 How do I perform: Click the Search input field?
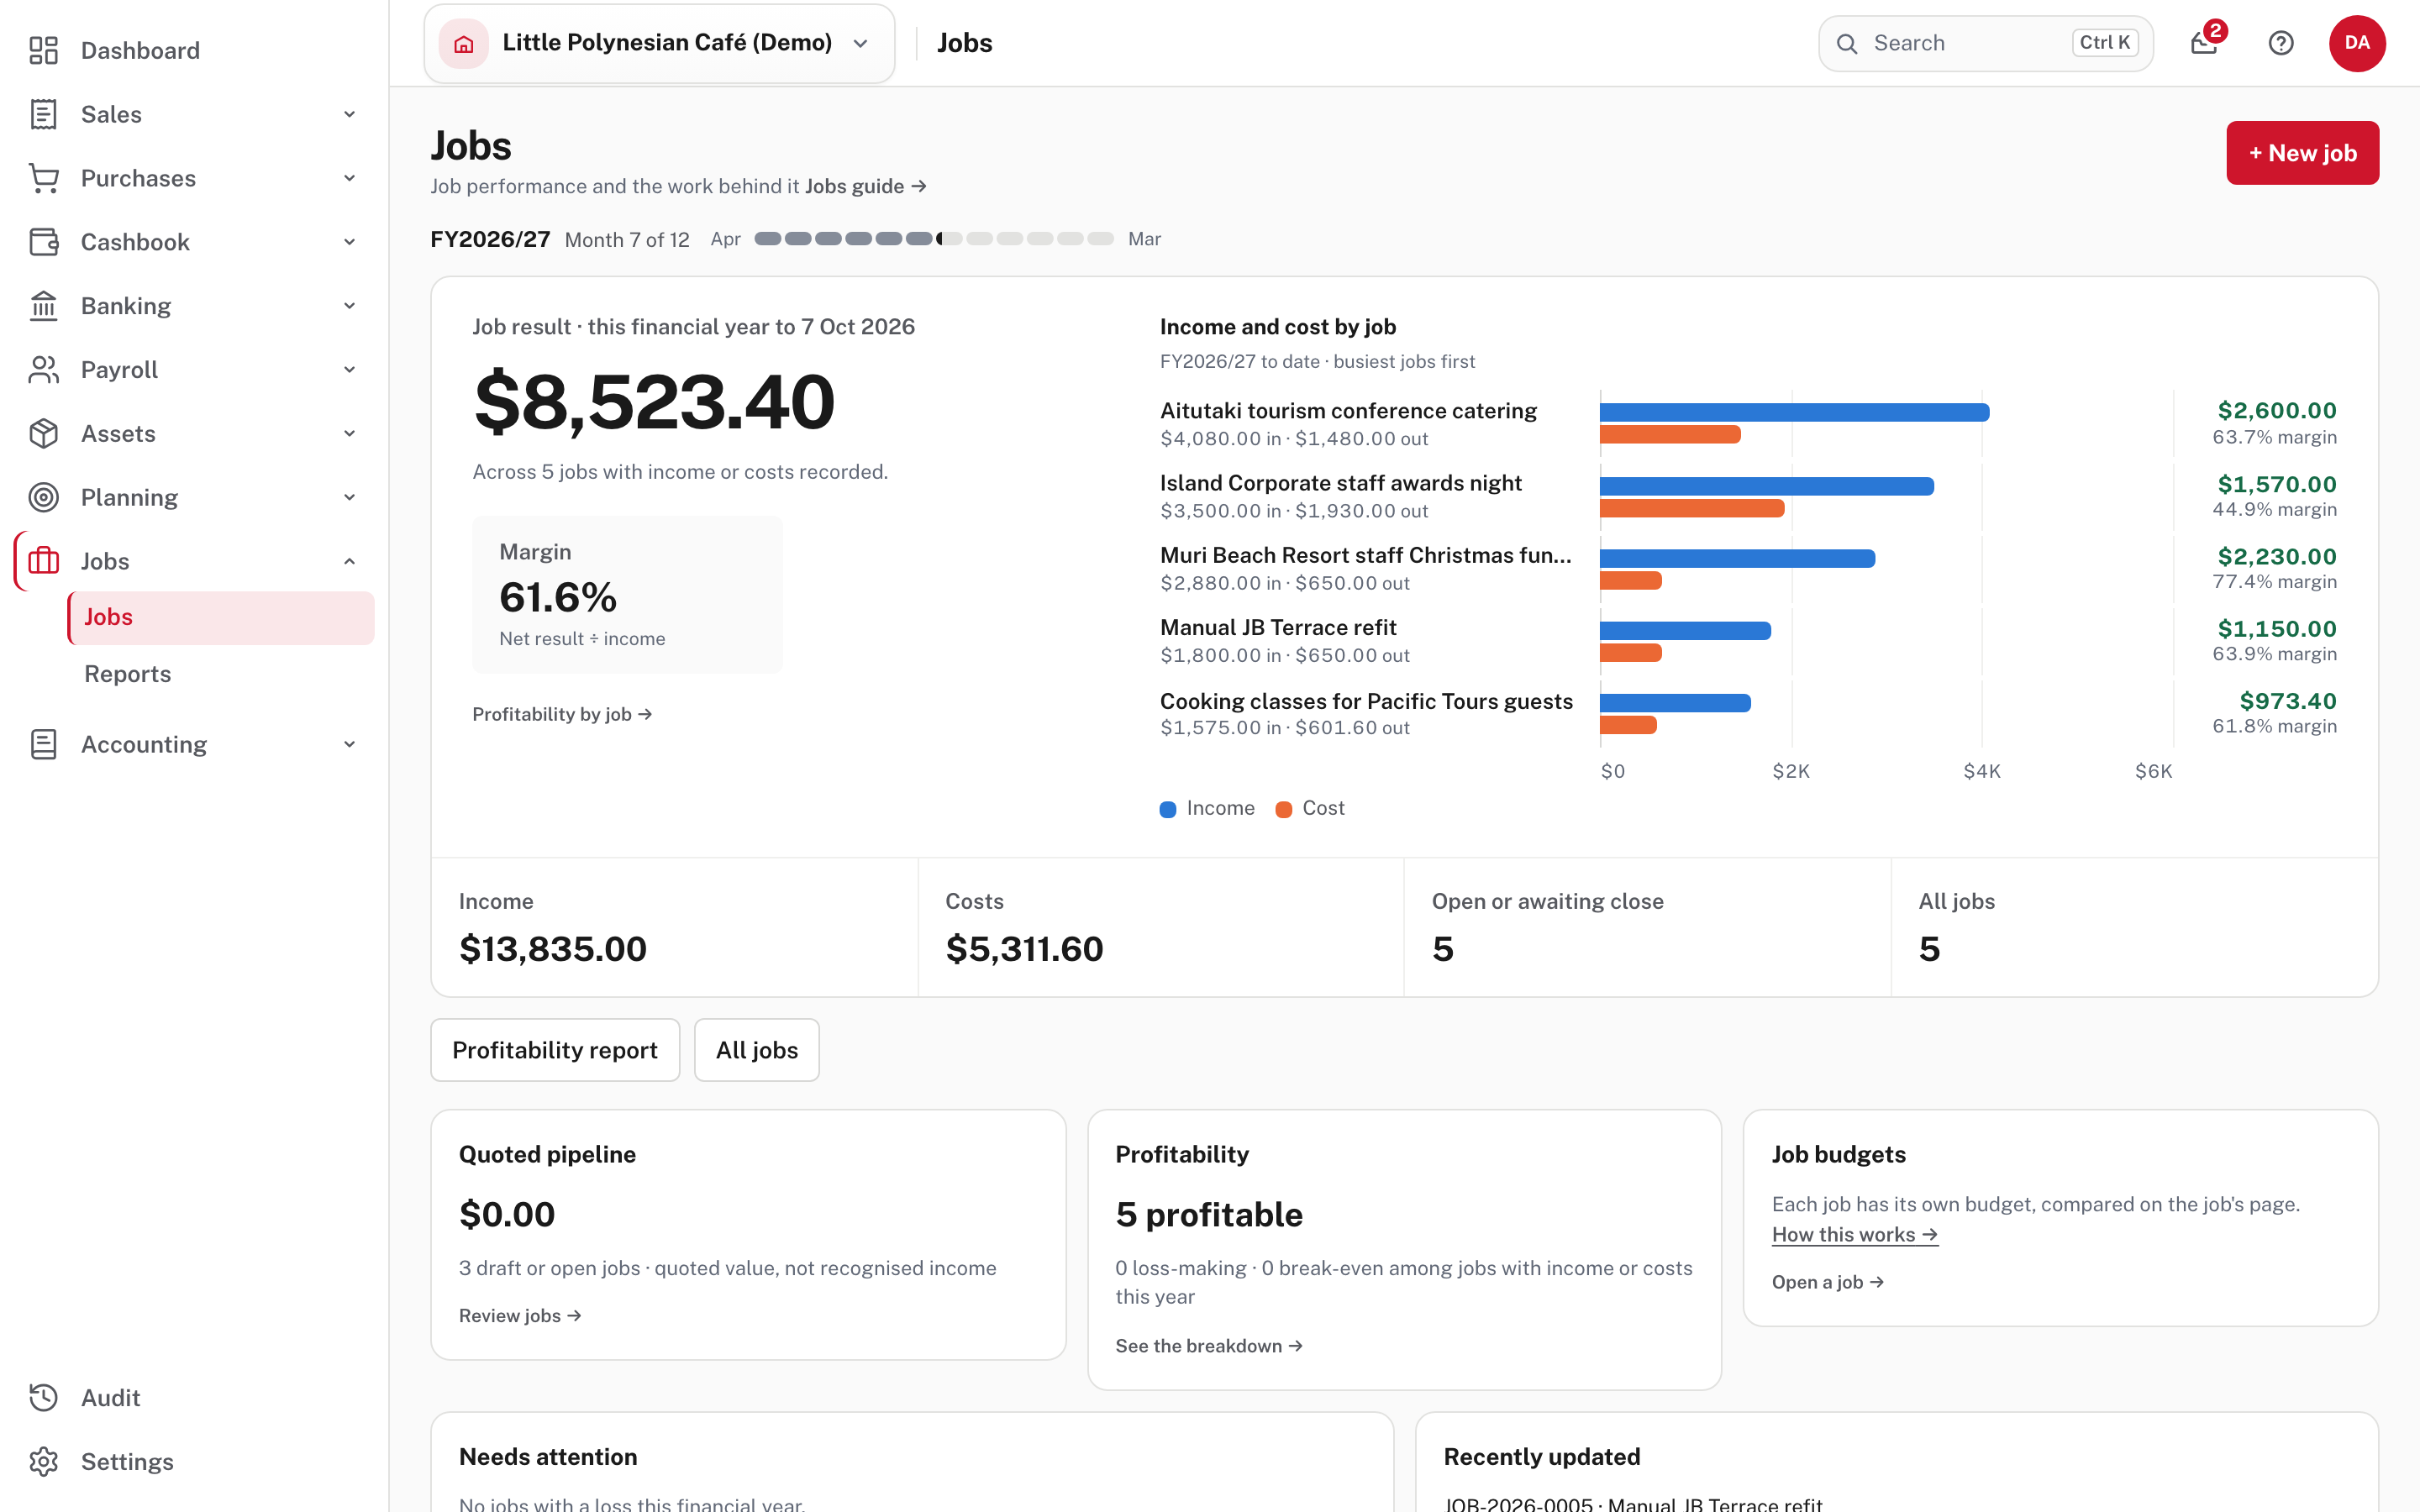(1985, 43)
